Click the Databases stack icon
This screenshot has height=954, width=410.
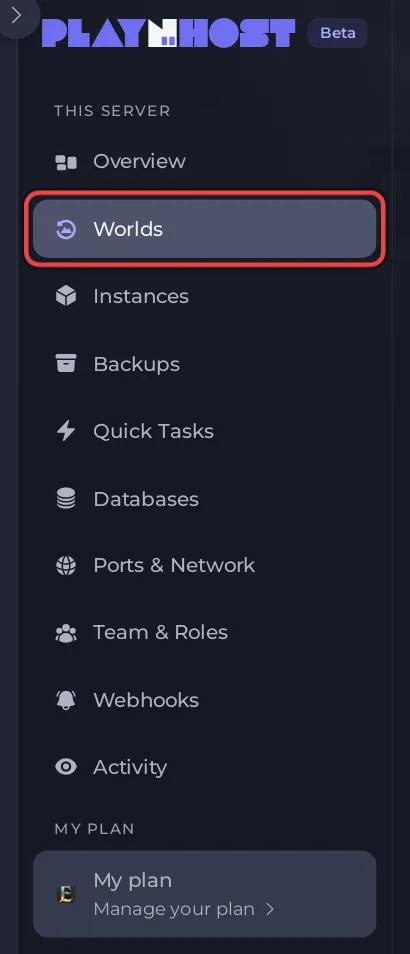click(x=66, y=498)
